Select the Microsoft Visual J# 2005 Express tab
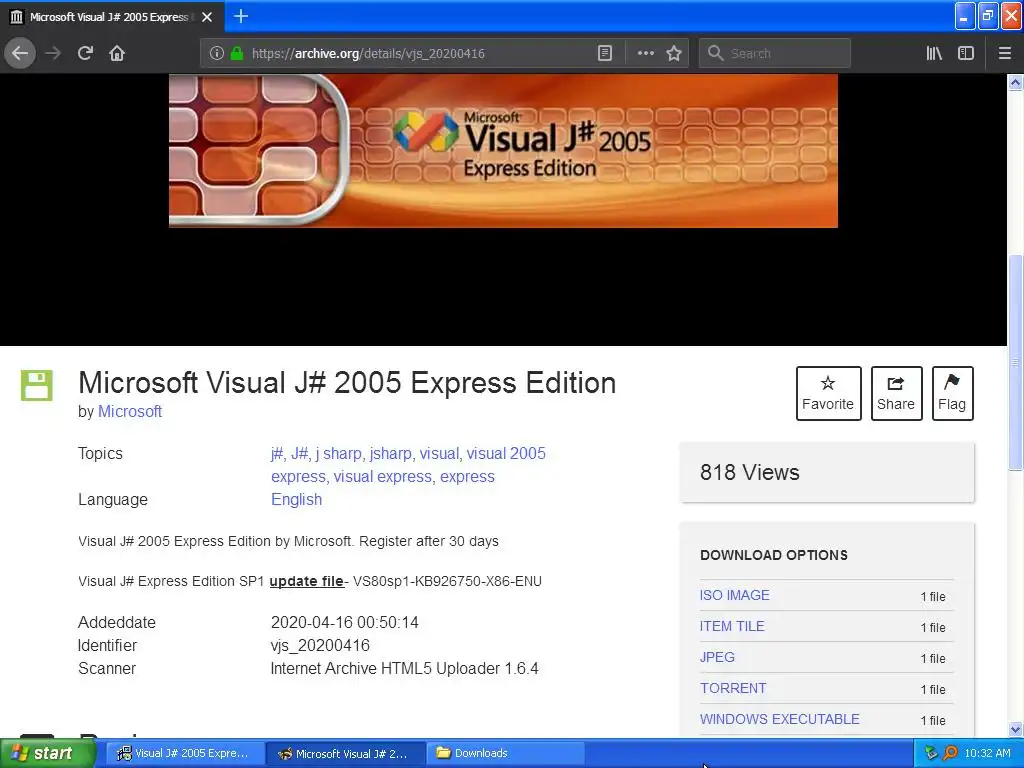This screenshot has height=768, width=1024. pyautogui.click(x=111, y=17)
